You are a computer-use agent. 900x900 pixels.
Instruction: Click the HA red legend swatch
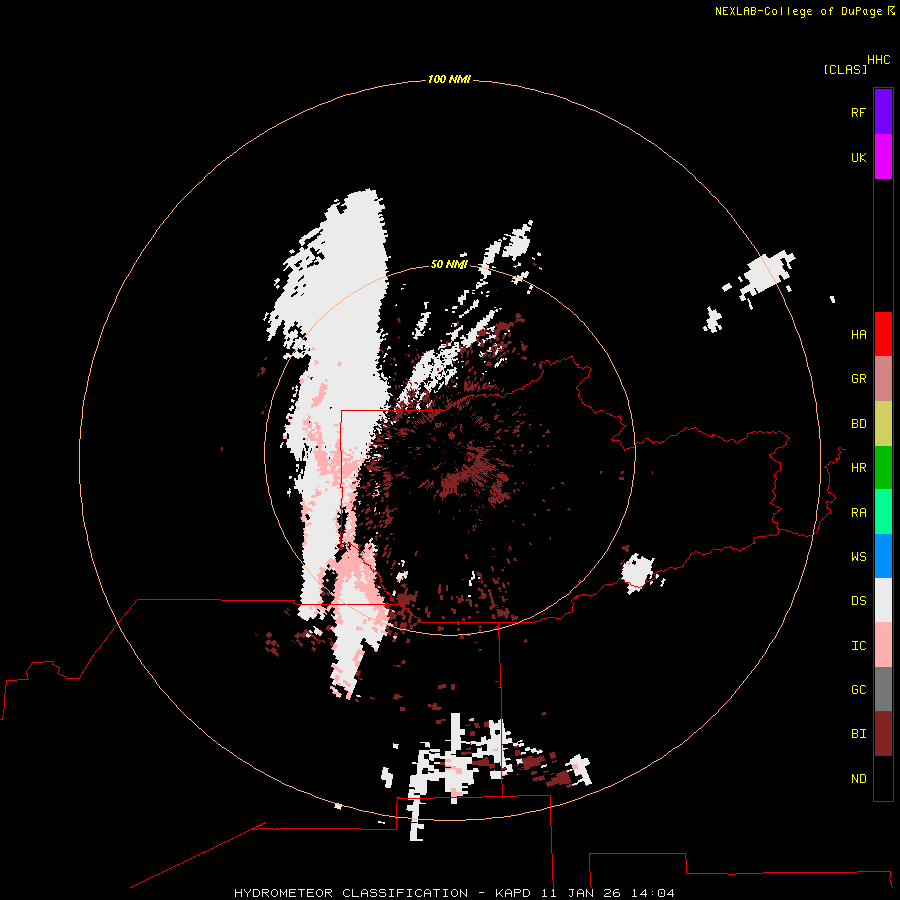[883, 334]
